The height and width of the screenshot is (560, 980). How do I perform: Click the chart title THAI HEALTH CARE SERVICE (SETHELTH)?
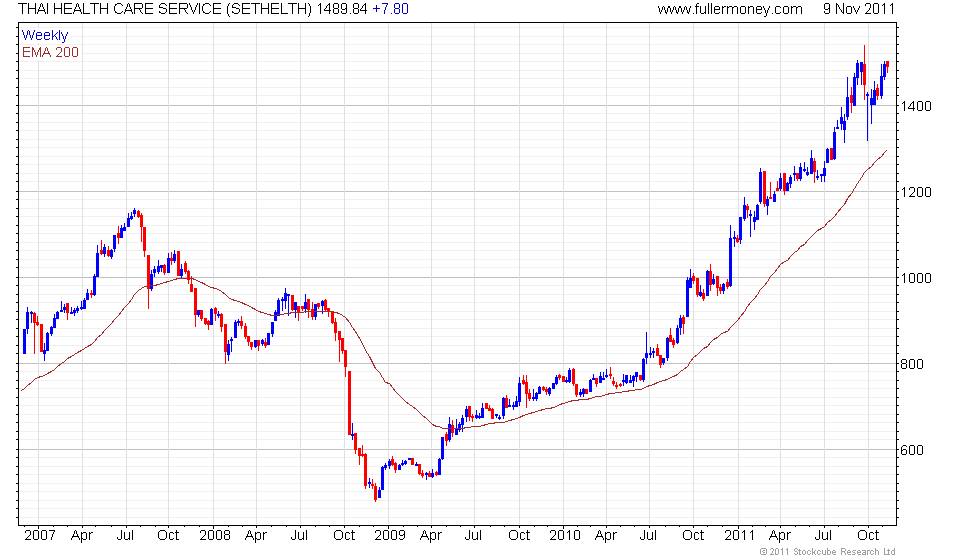[165, 9]
